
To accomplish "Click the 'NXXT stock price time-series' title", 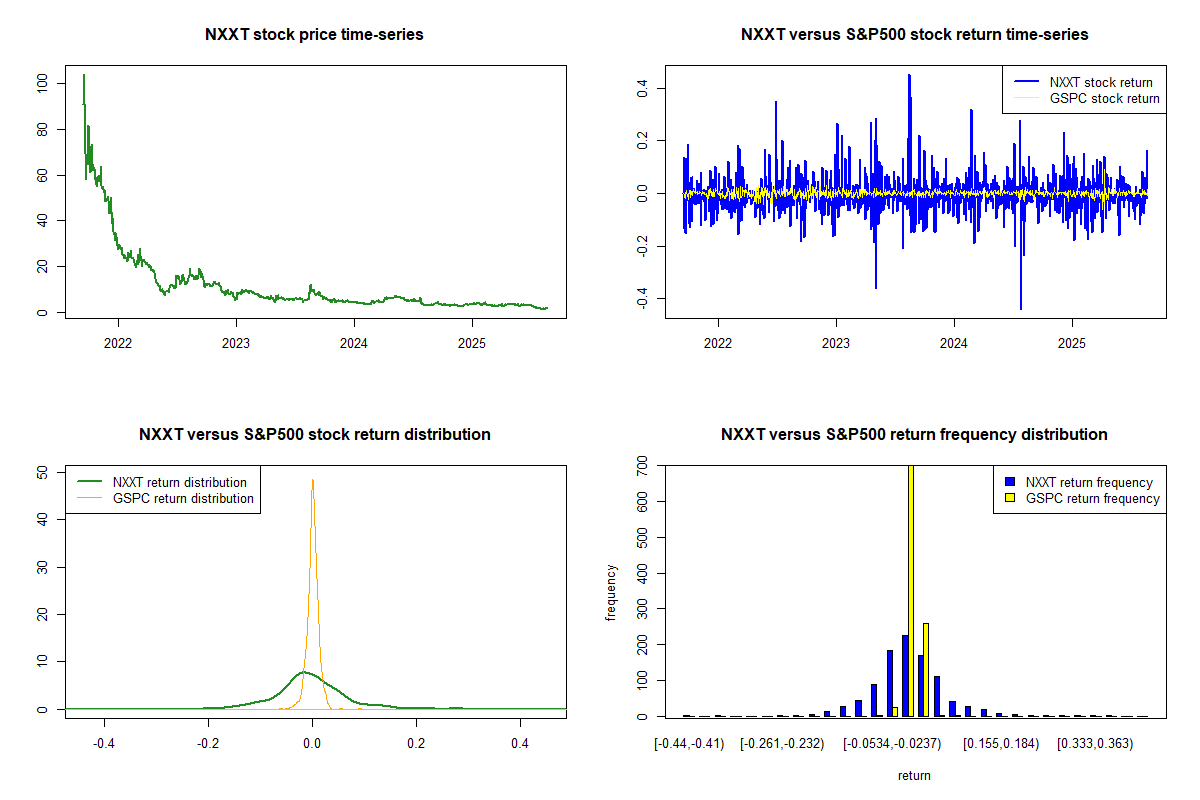I will [314, 35].
